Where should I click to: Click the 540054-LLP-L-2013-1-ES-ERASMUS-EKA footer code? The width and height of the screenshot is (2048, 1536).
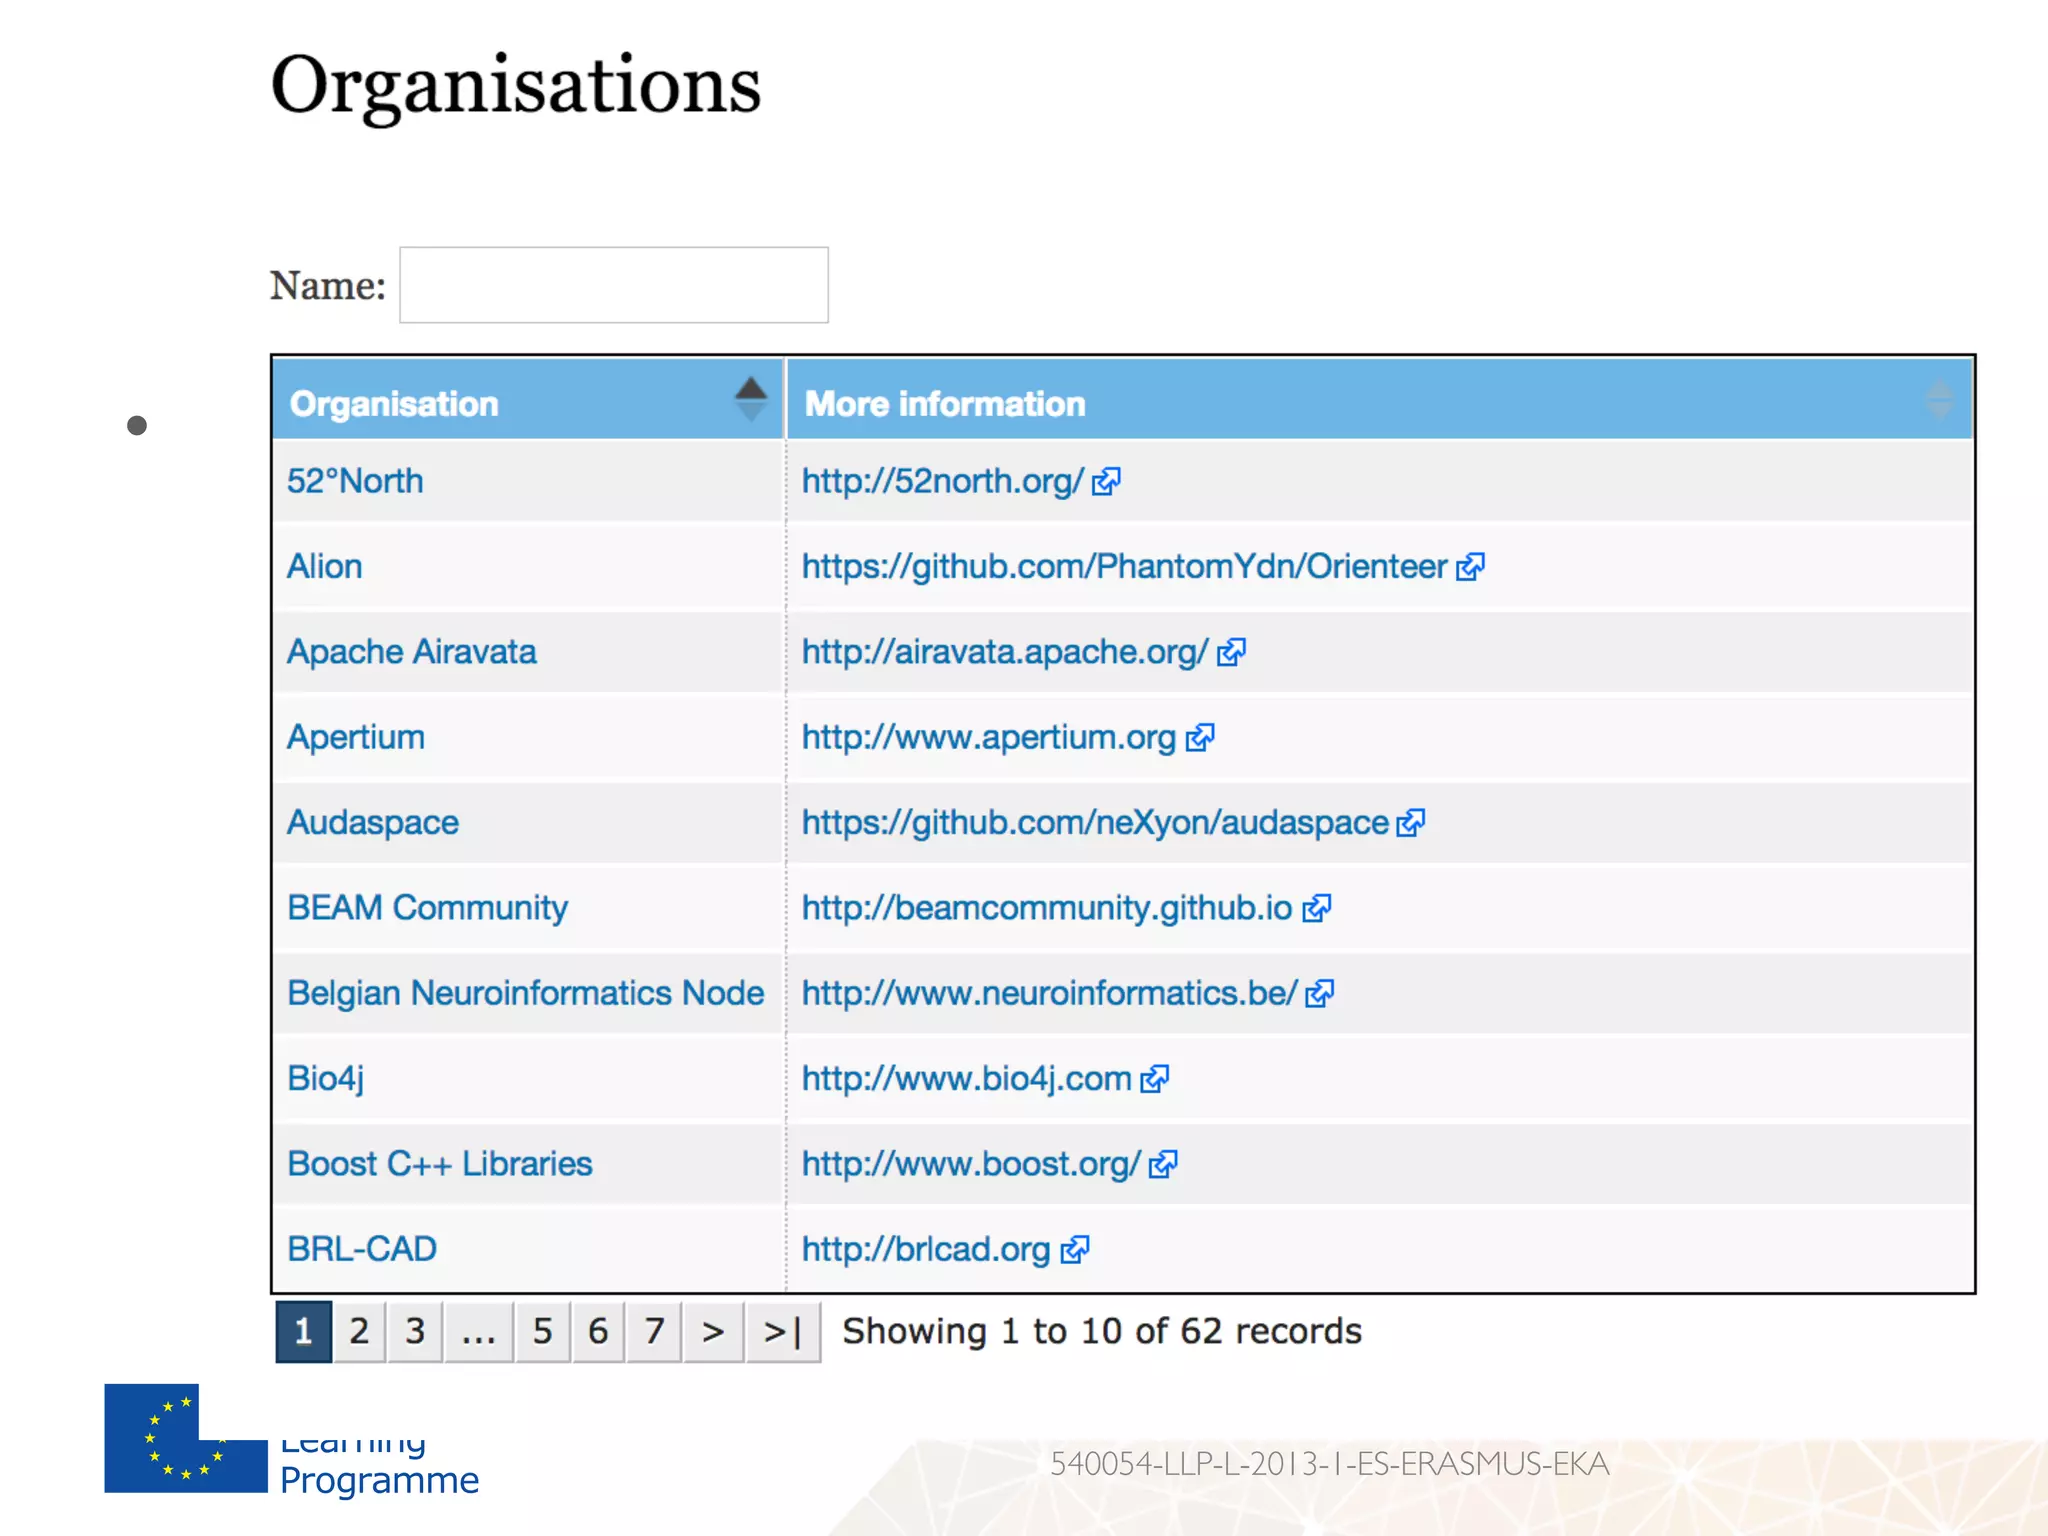(1330, 1464)
